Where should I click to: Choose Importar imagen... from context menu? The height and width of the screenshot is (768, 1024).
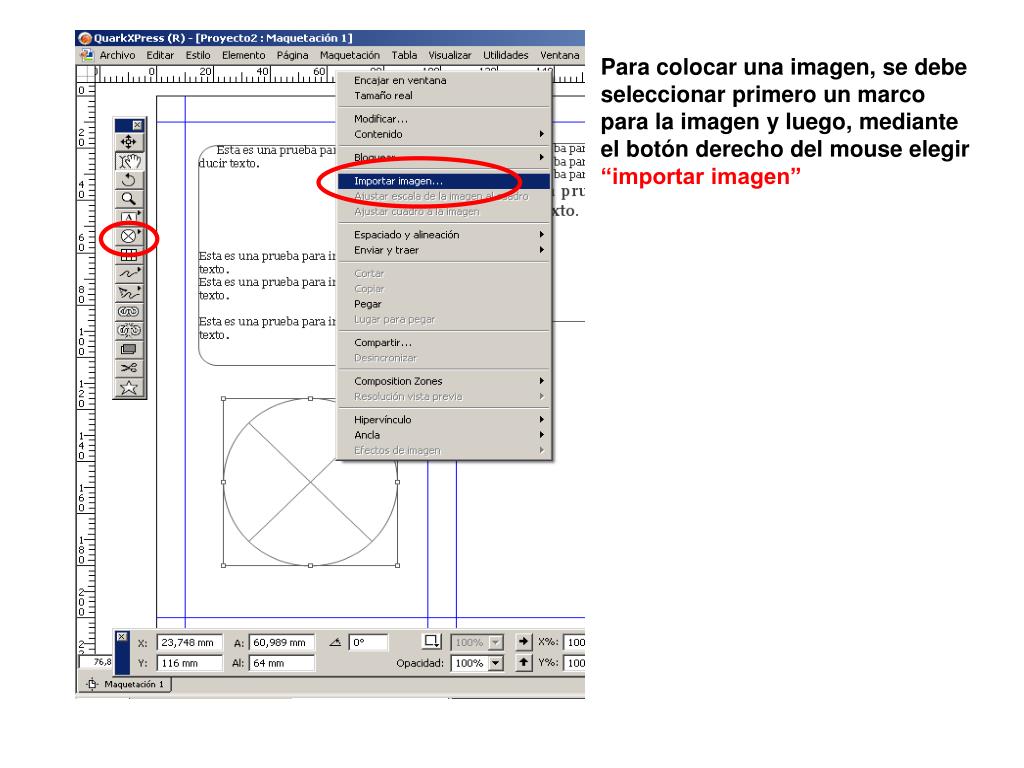444,181
